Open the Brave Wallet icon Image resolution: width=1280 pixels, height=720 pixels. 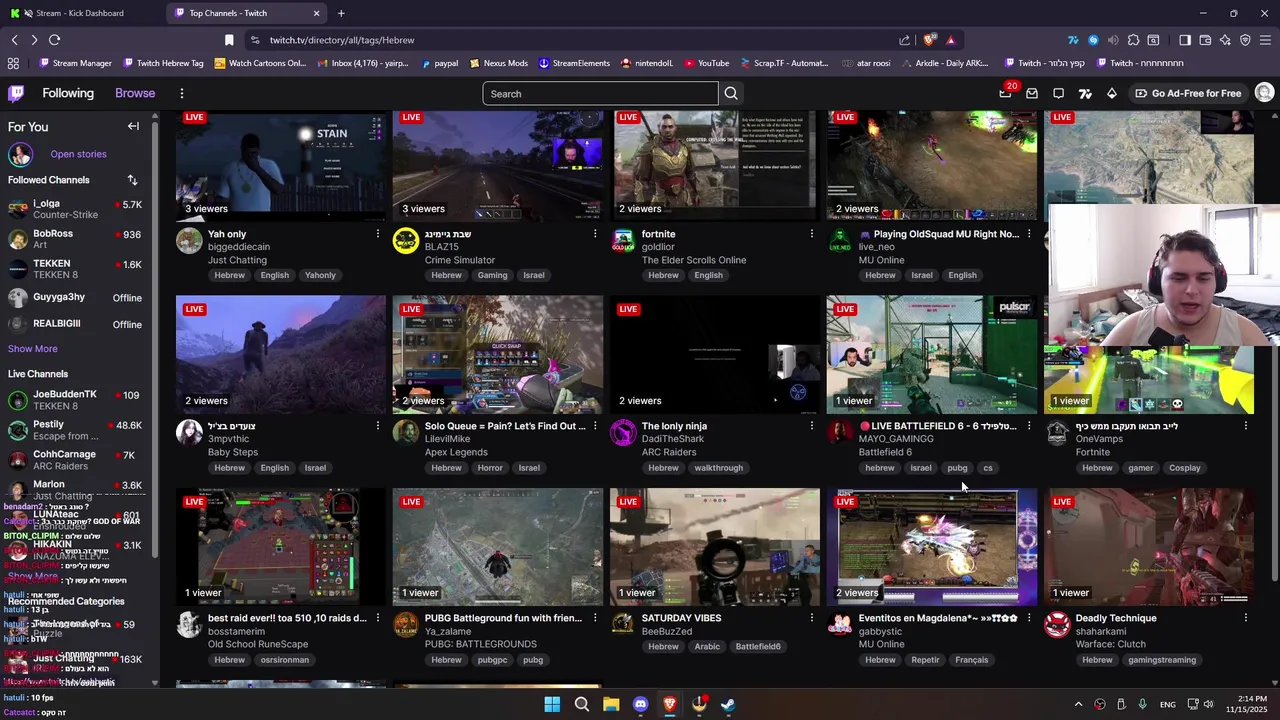point(1205,40)
